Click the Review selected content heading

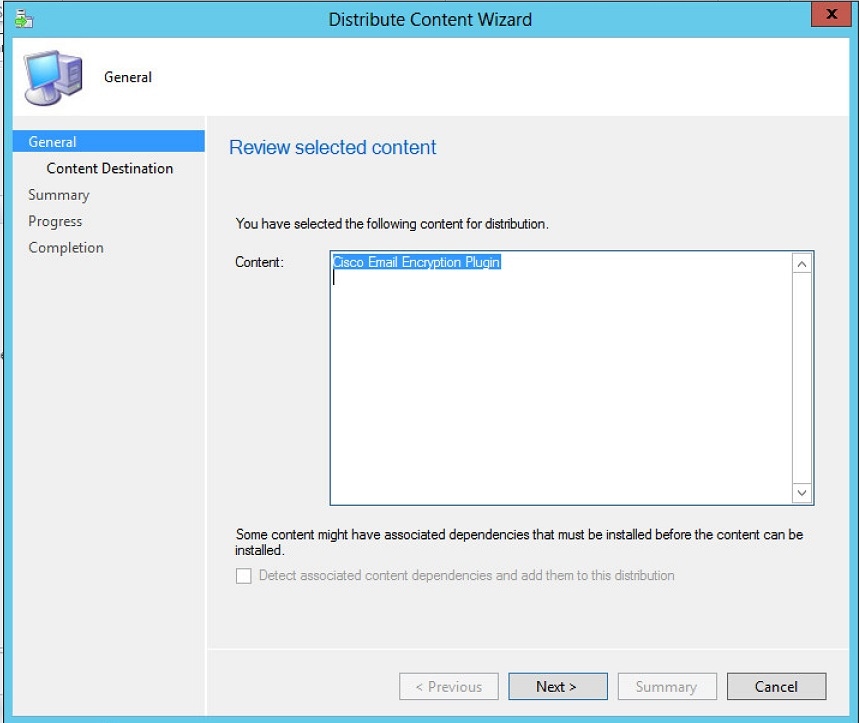pyautogui.click(x=332, y=147)
